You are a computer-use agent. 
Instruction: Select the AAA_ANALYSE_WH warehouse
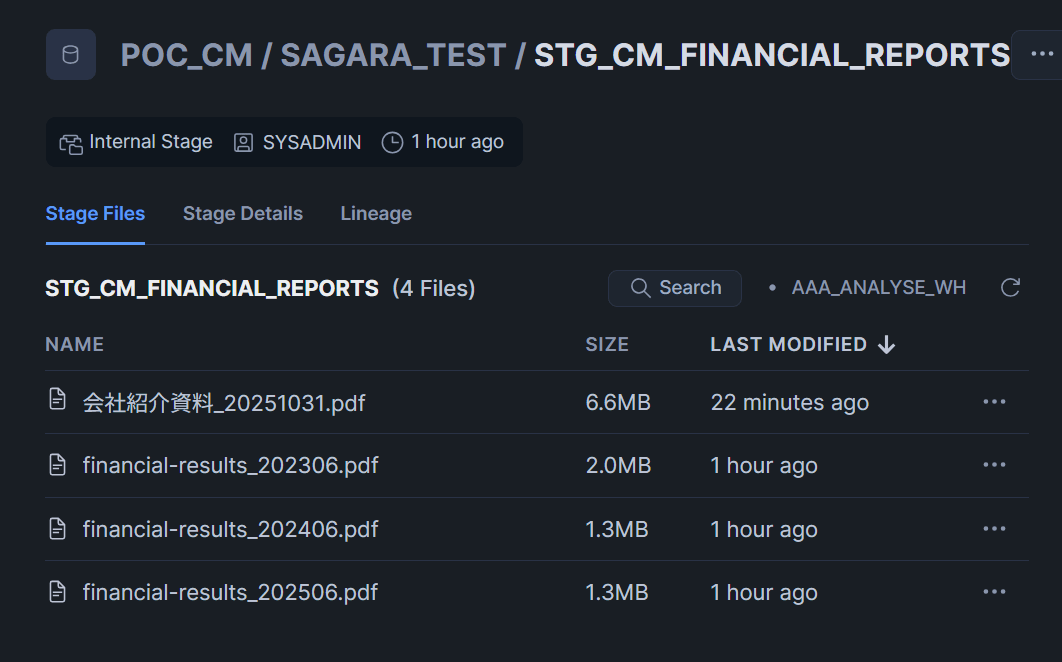click(x=878, y=288)
